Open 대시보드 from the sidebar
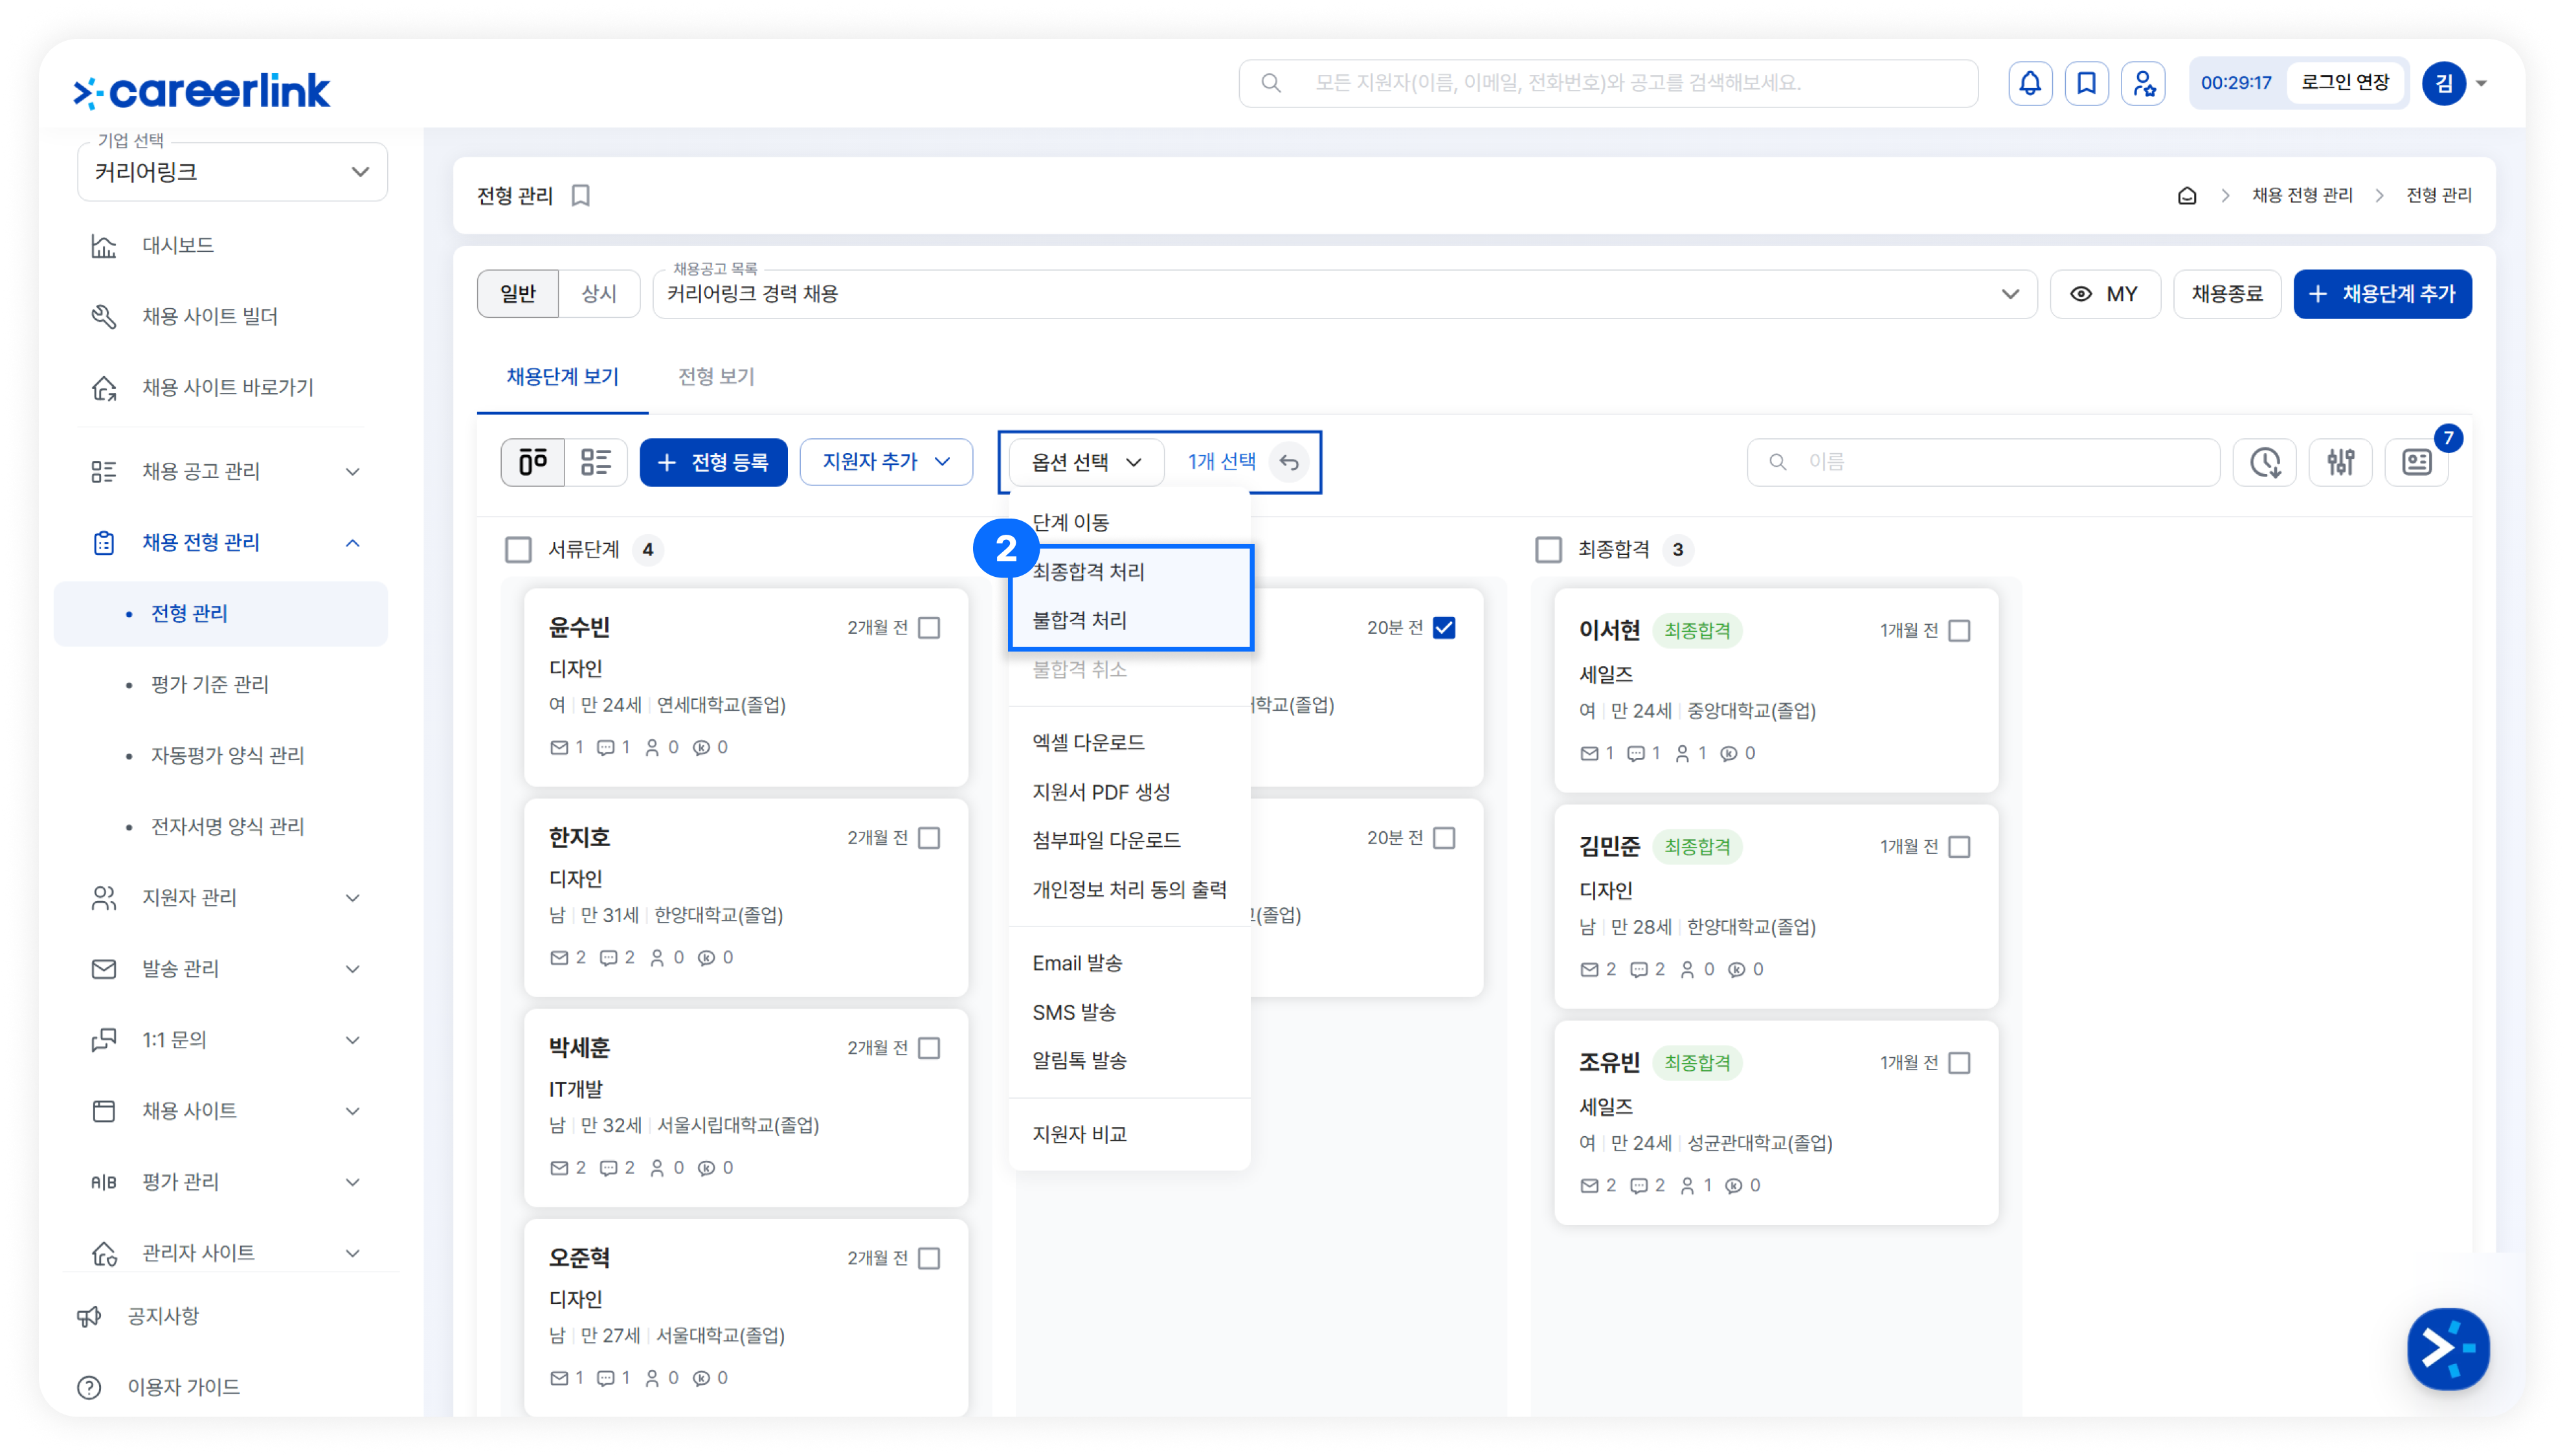This screenshot has height=1456, width=2565. coord(178,246)
